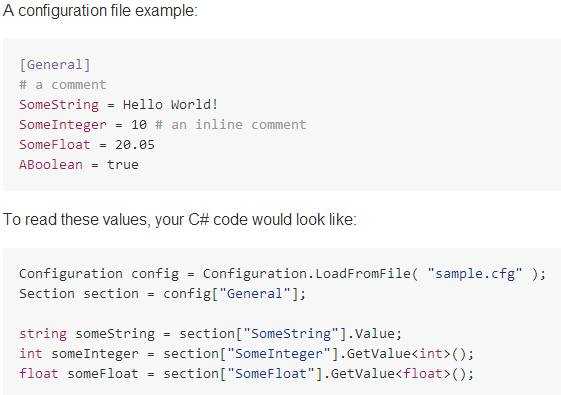
Task: Click the config["General"] expression
Action: click(x=230, y=294)
